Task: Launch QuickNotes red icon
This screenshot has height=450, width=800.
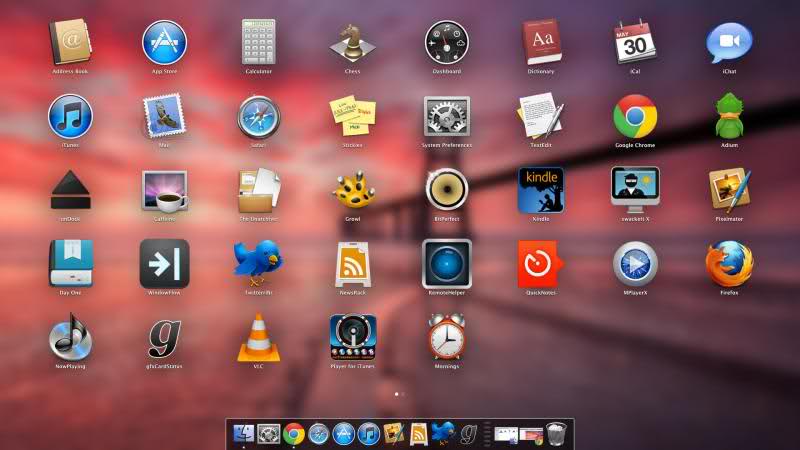Action: pos(541,264)
